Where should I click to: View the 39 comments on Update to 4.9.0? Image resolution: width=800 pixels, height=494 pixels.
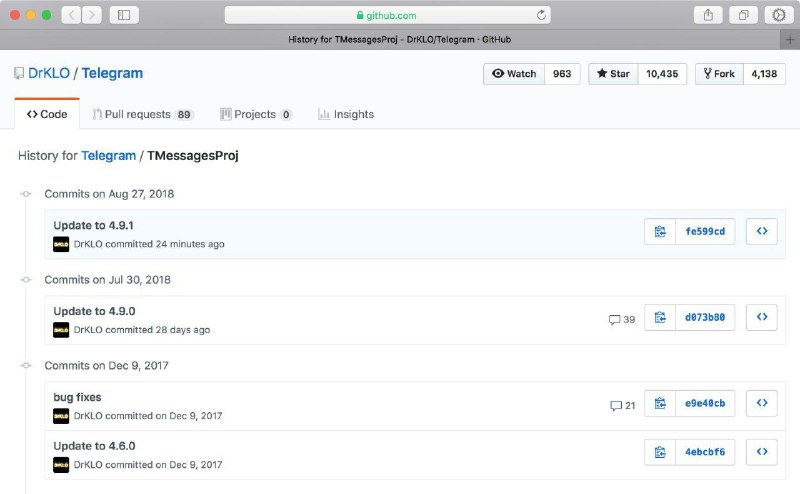tap(622, 319)
